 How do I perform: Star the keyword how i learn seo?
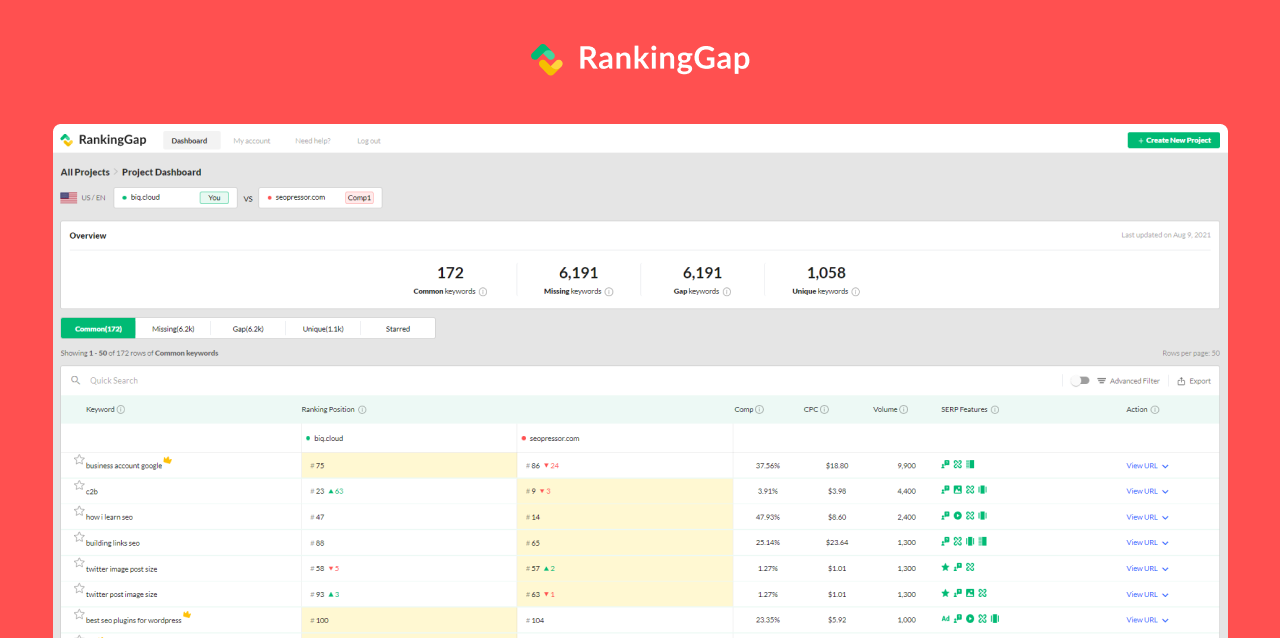[79, 511]
